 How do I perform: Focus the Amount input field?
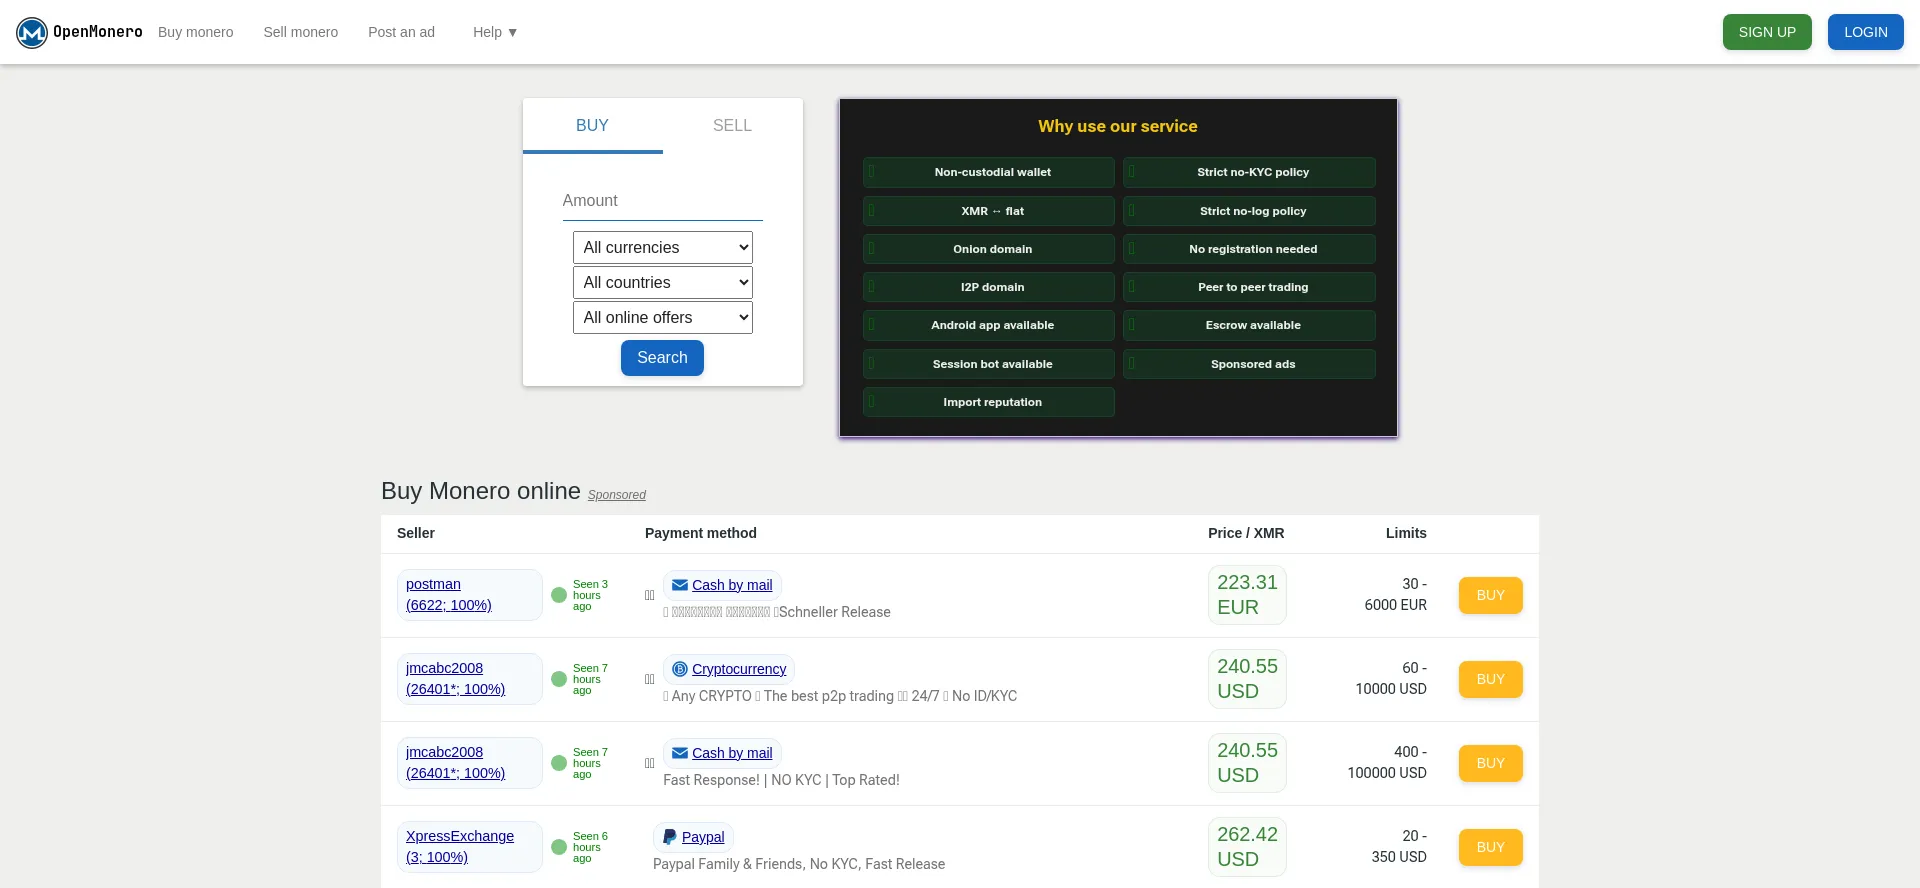click(x=663, y=201)
